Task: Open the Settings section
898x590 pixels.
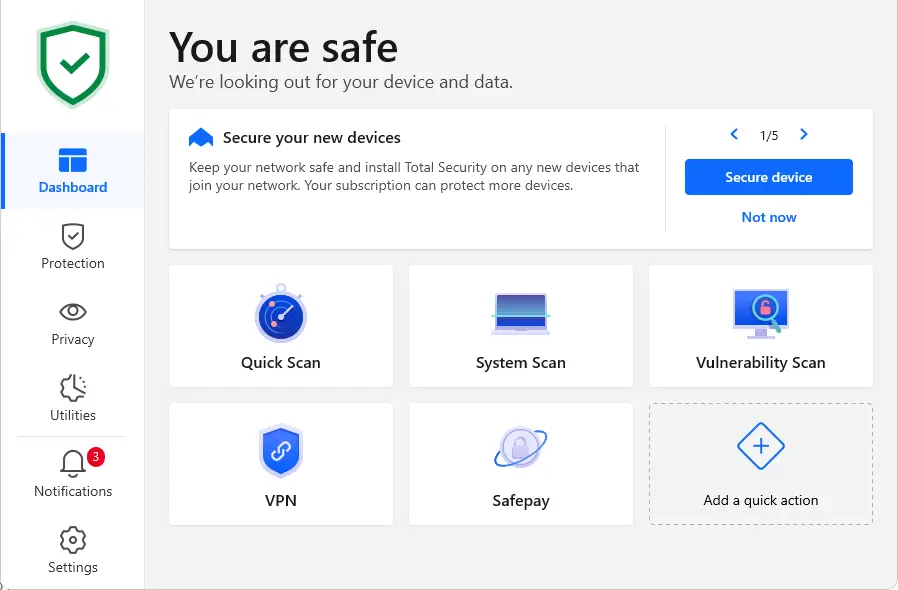Action: pos(72,552)
